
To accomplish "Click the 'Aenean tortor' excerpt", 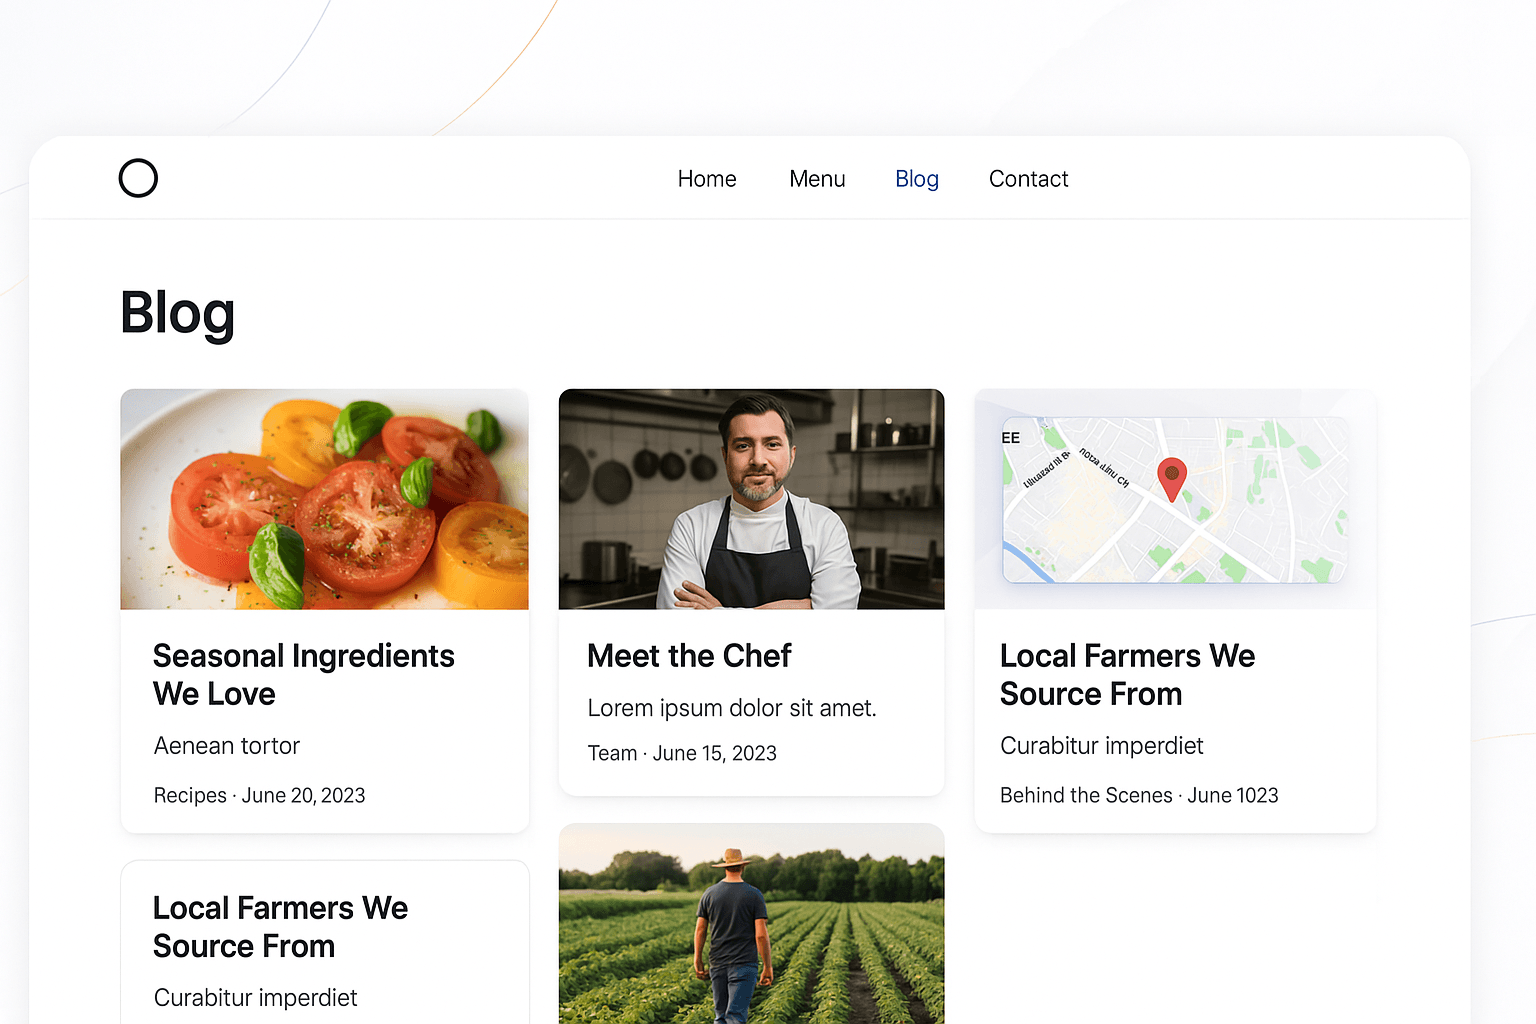I will [x=227, y=746].
